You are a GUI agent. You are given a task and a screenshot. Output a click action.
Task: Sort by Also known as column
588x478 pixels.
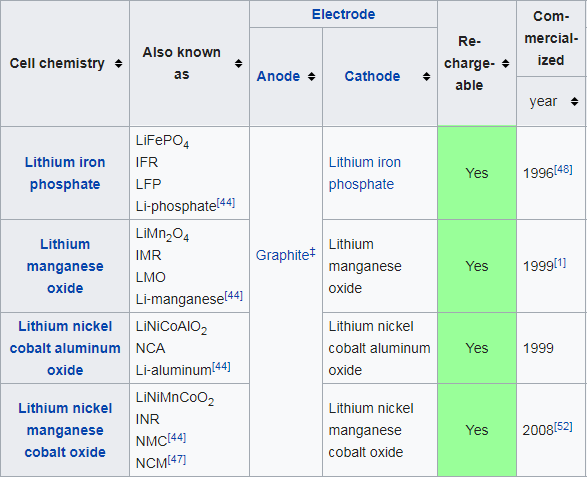(238, 64)
